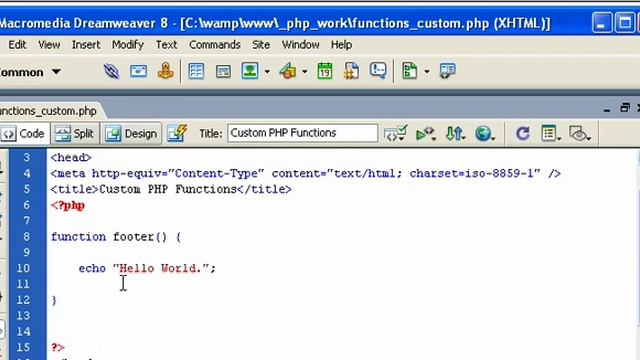Image resolution: width=640 pixels, height=360 pixels.
Task: Open the Window menu
Action: (x=300, y=44)
